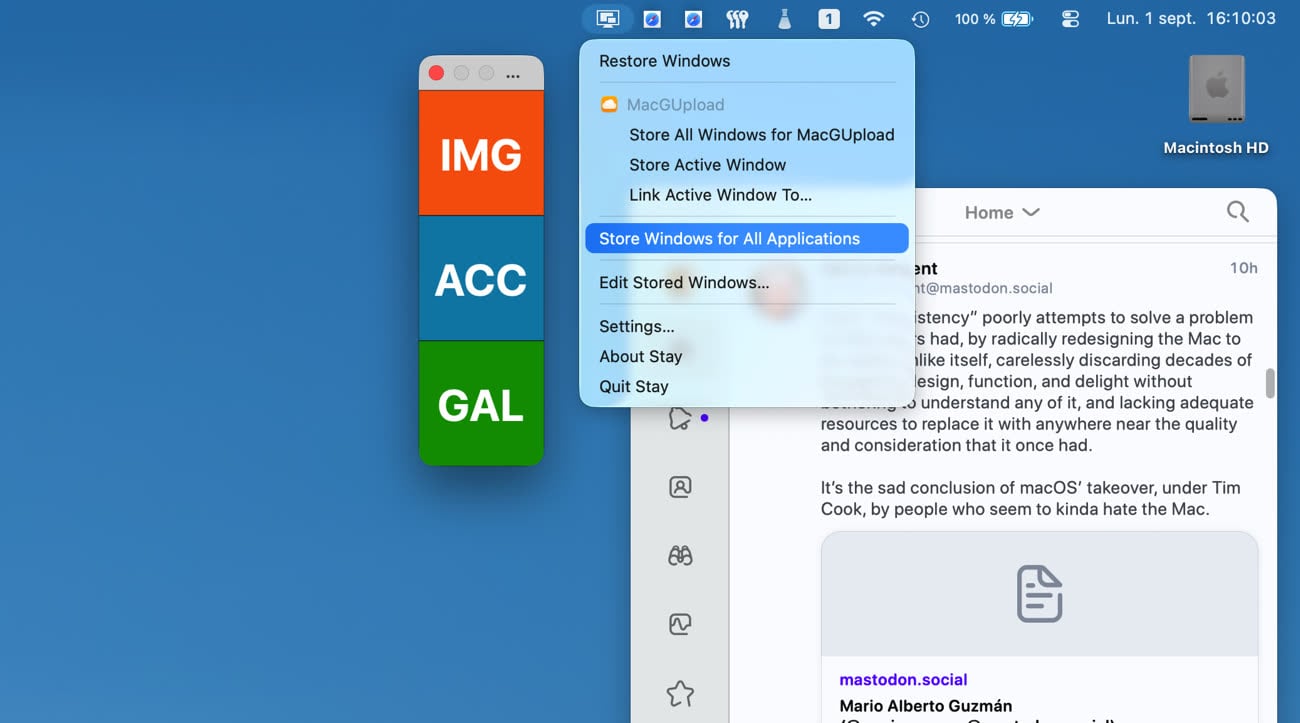Open the binoculars explore icon in the sidebar

coord(680,556)
